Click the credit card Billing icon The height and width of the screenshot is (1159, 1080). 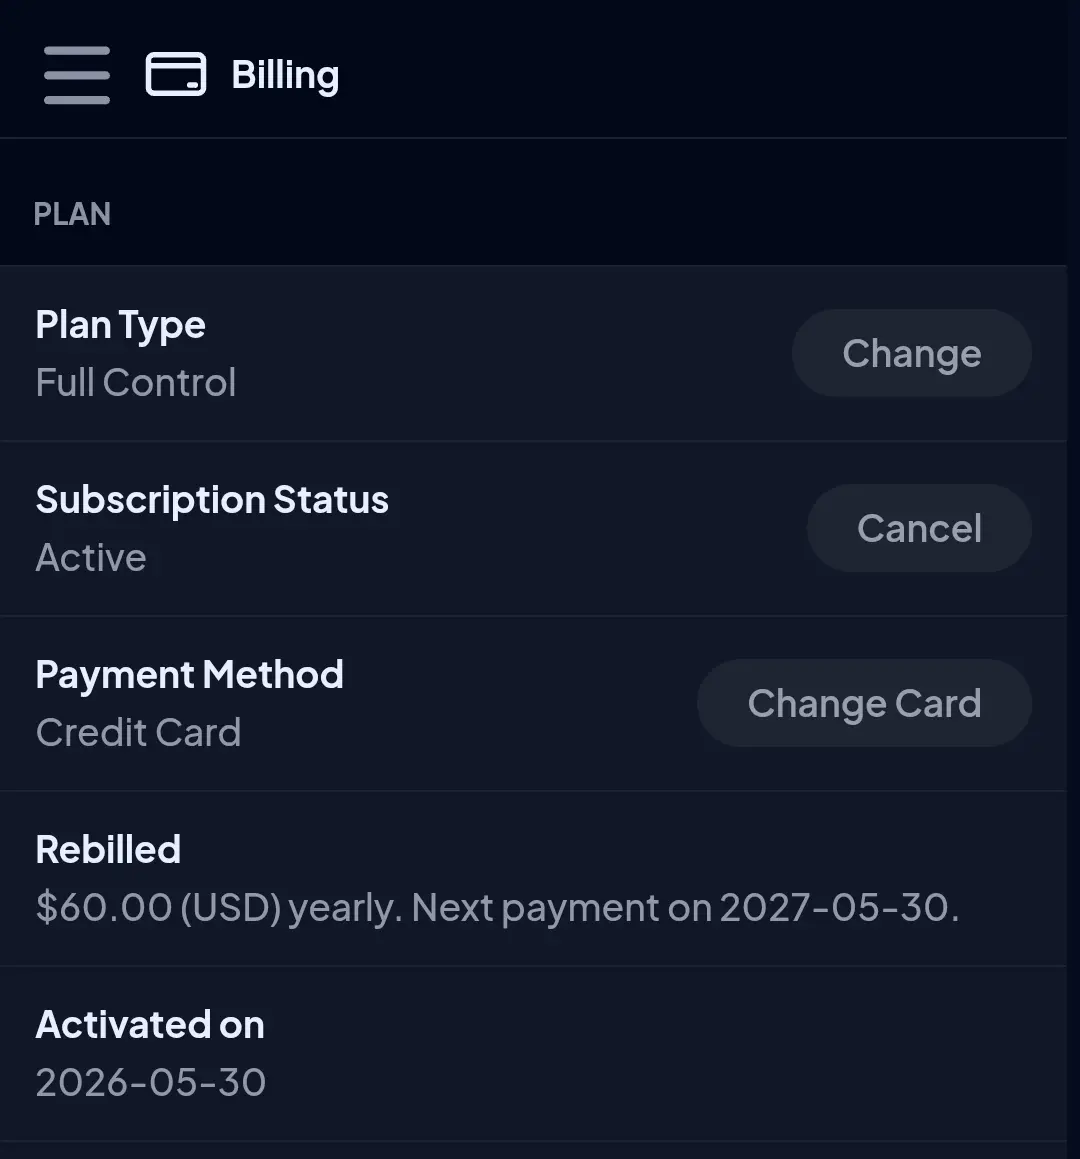tap(176, 74)
